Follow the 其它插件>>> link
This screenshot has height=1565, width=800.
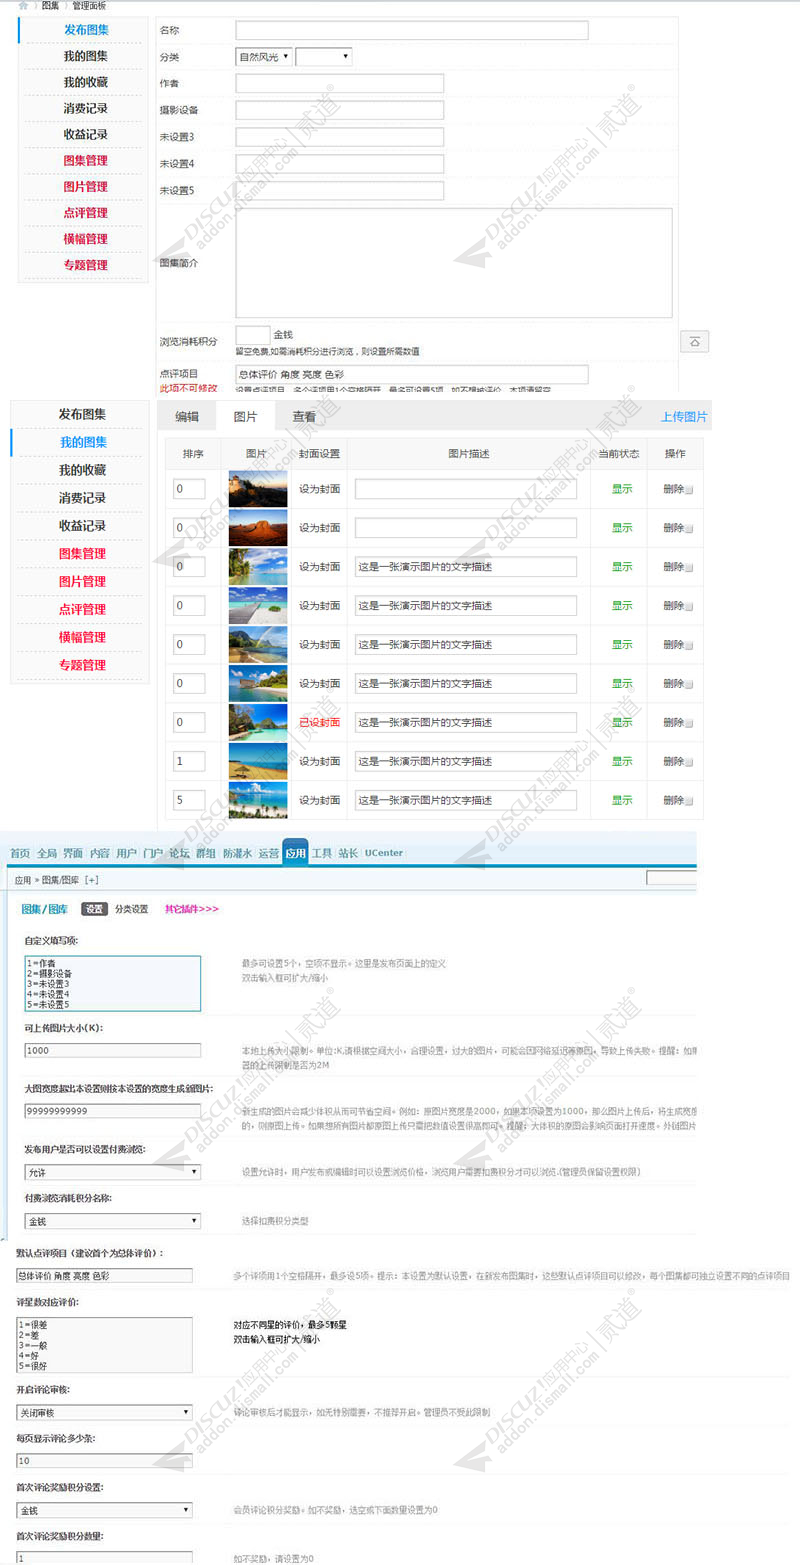click(x=191, y=909)
